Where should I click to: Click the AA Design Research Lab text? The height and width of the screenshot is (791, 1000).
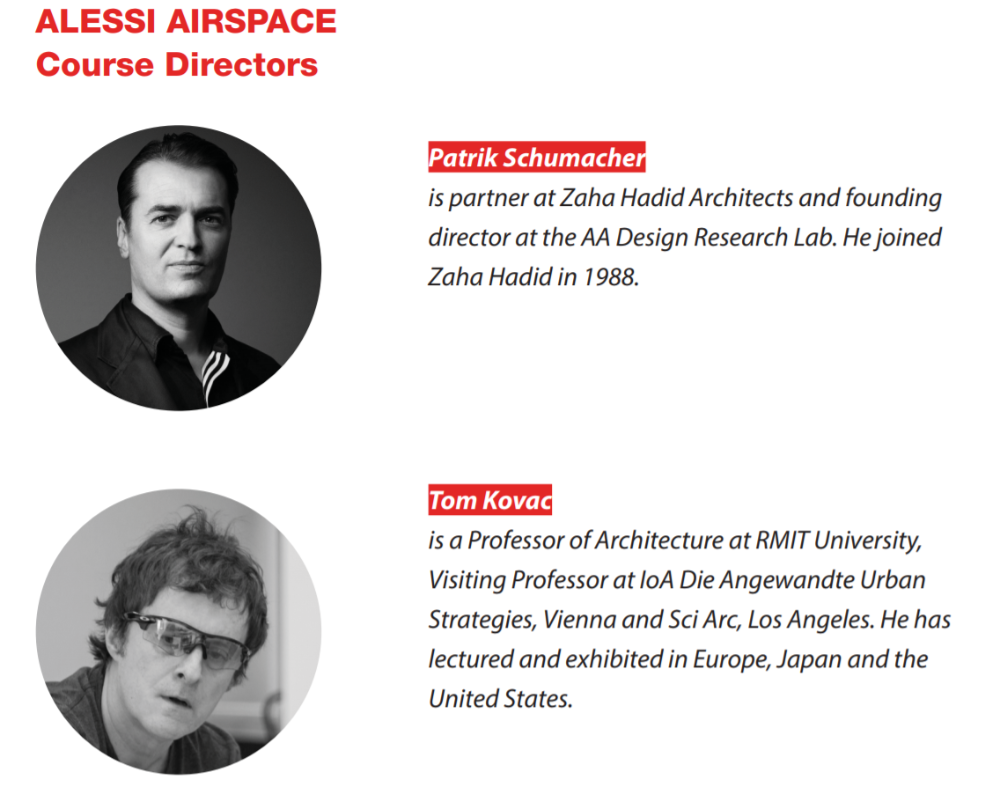pos(708,237)
